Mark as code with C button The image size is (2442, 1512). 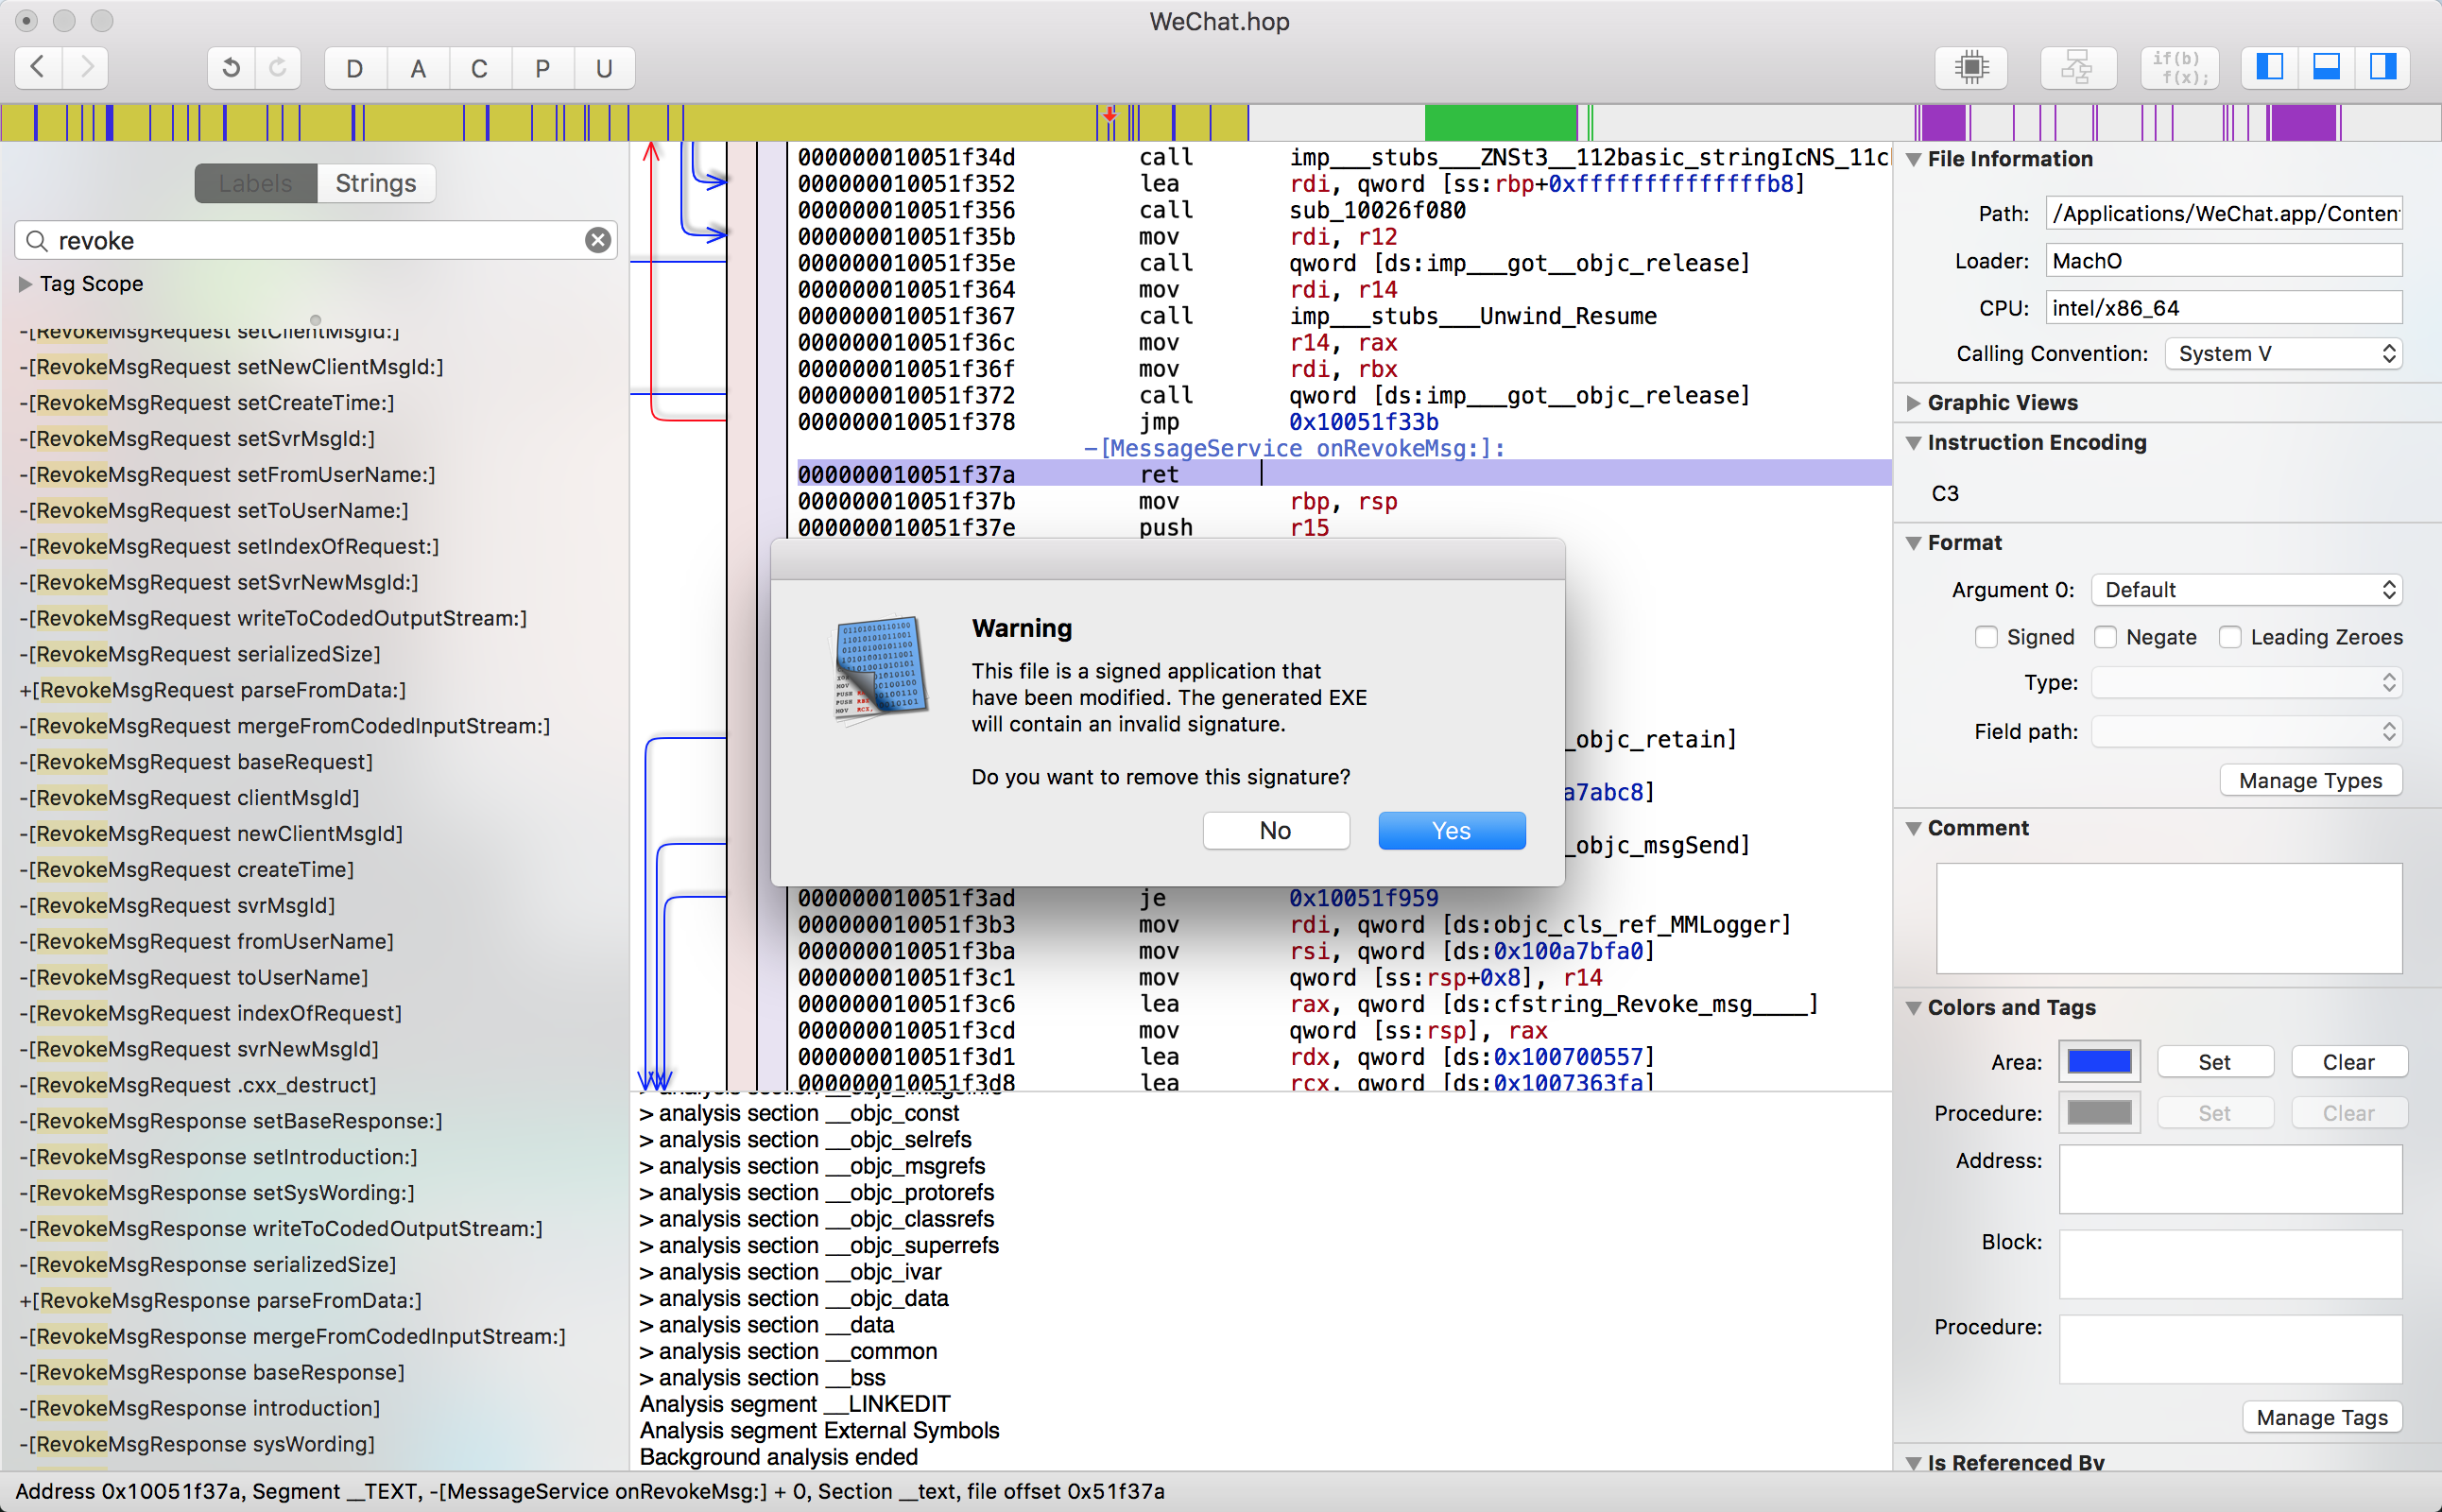[x=479, y=68]
